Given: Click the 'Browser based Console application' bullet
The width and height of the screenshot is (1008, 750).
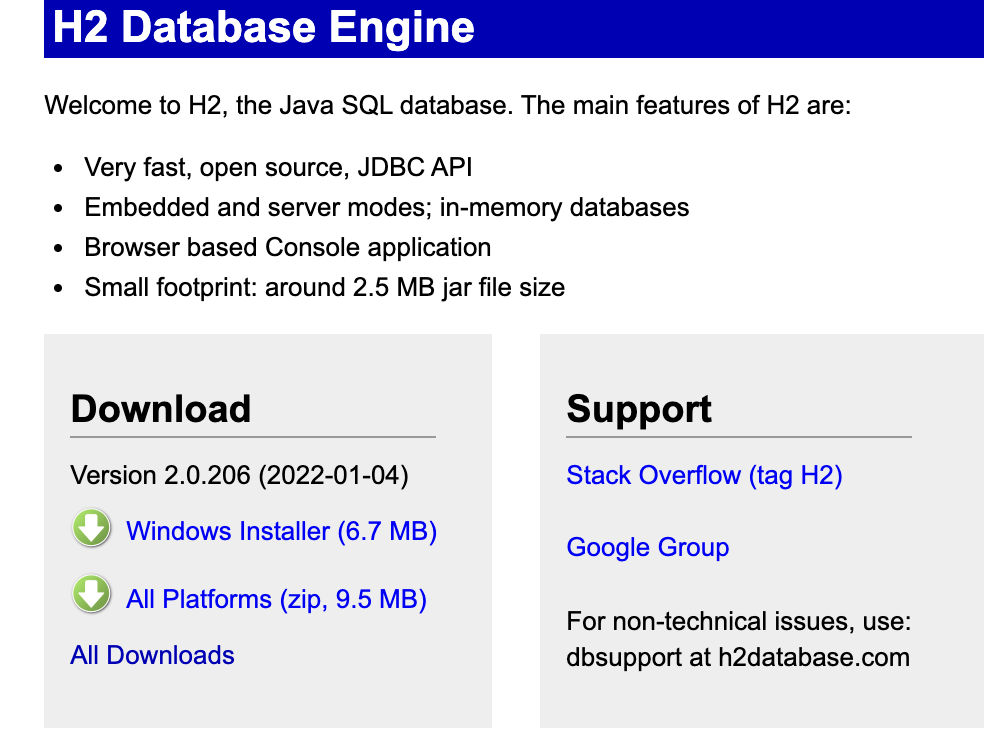Looking at the screenshot, I should (288, 247).
